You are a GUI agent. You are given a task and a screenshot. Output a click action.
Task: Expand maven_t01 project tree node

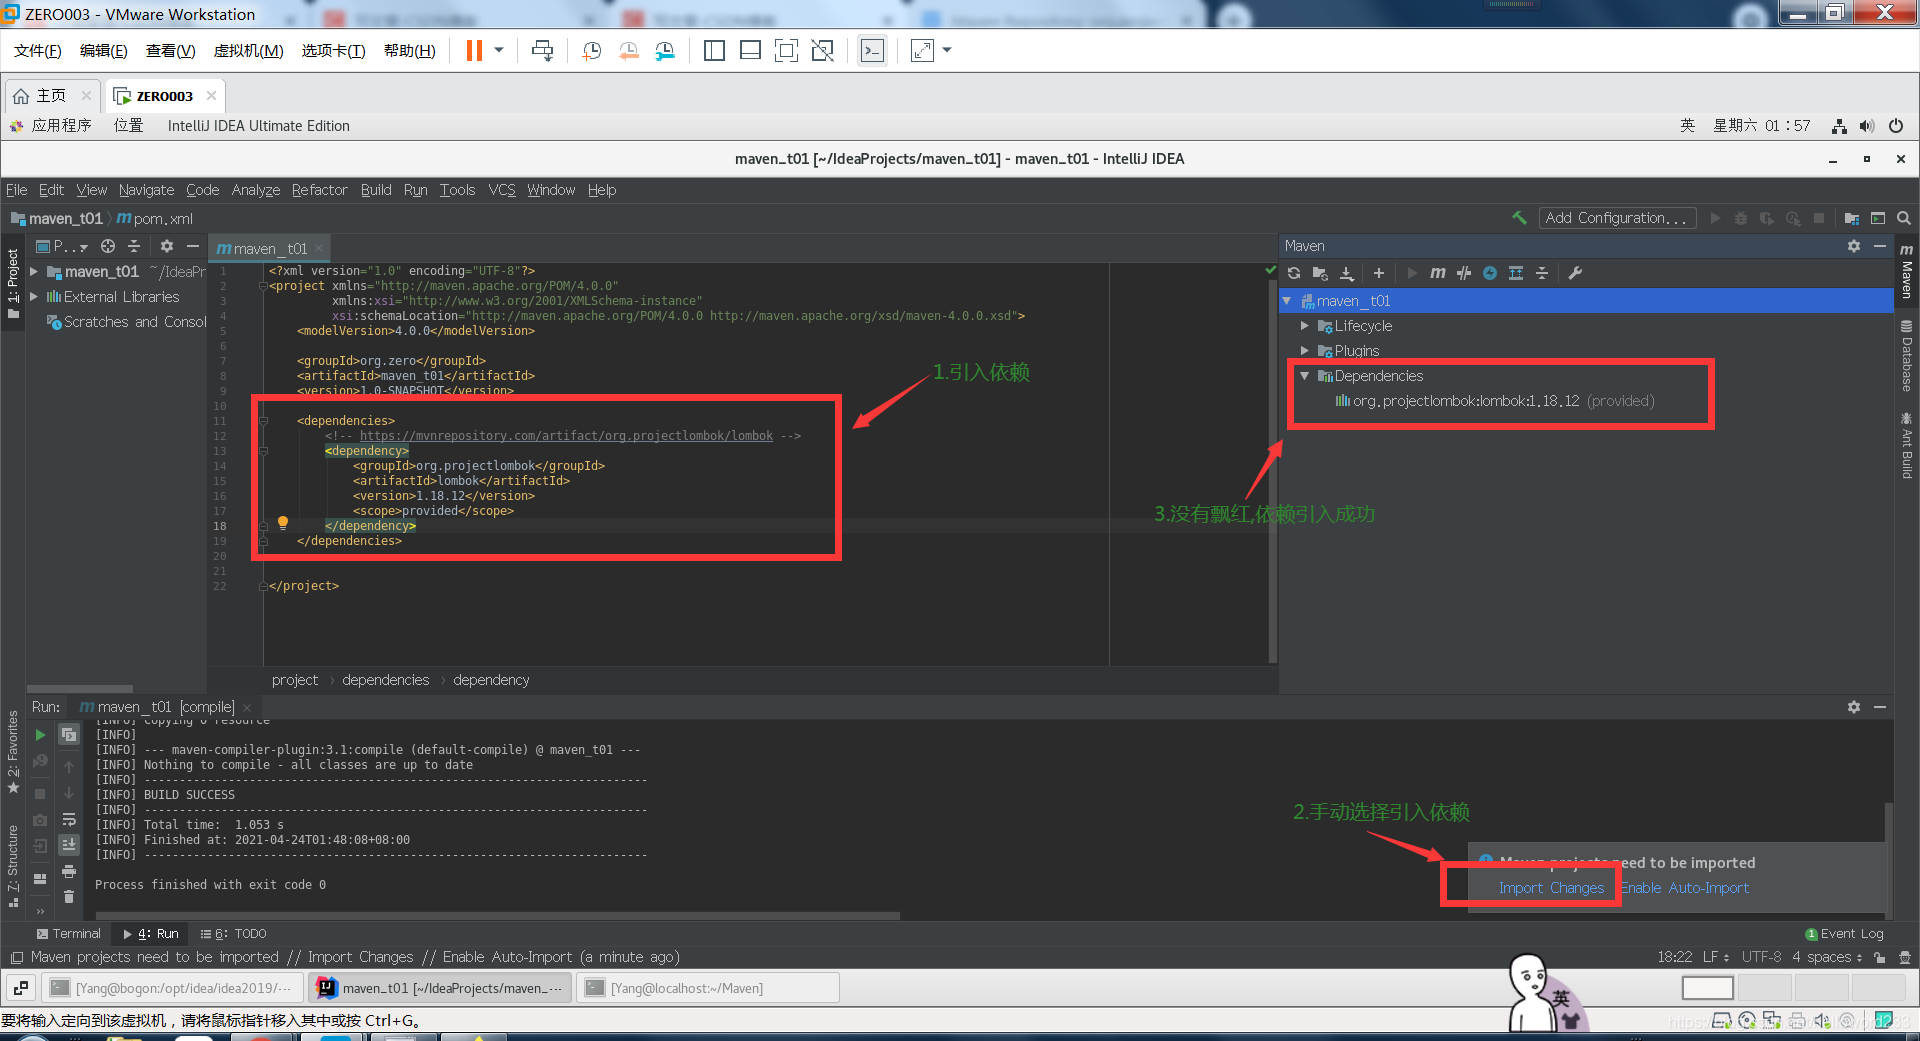(34, 272)
